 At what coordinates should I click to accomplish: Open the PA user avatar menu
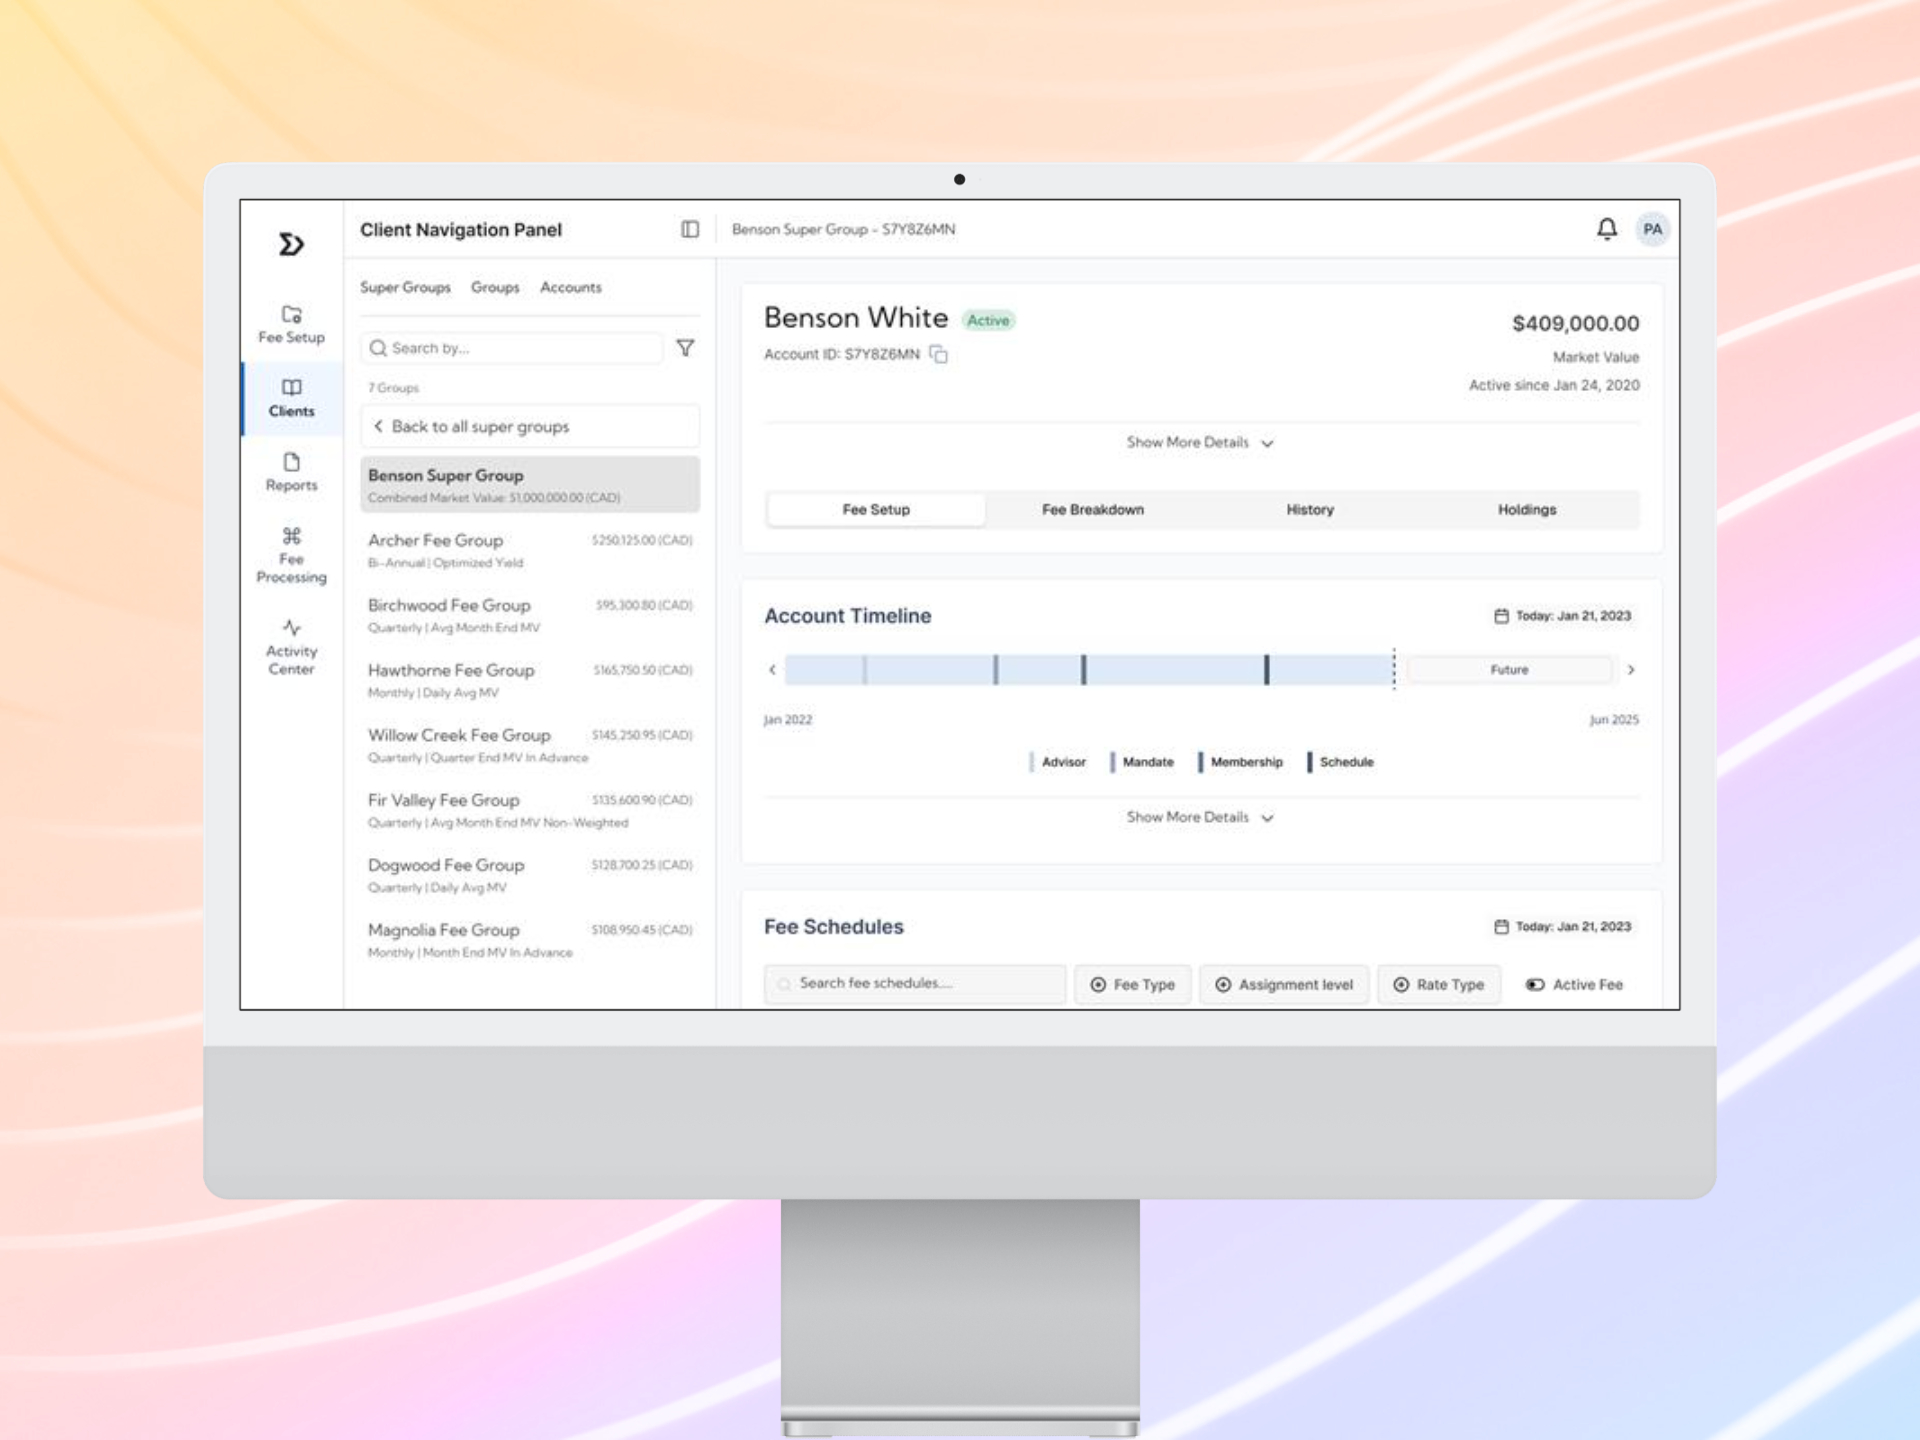pos(1653,229)
